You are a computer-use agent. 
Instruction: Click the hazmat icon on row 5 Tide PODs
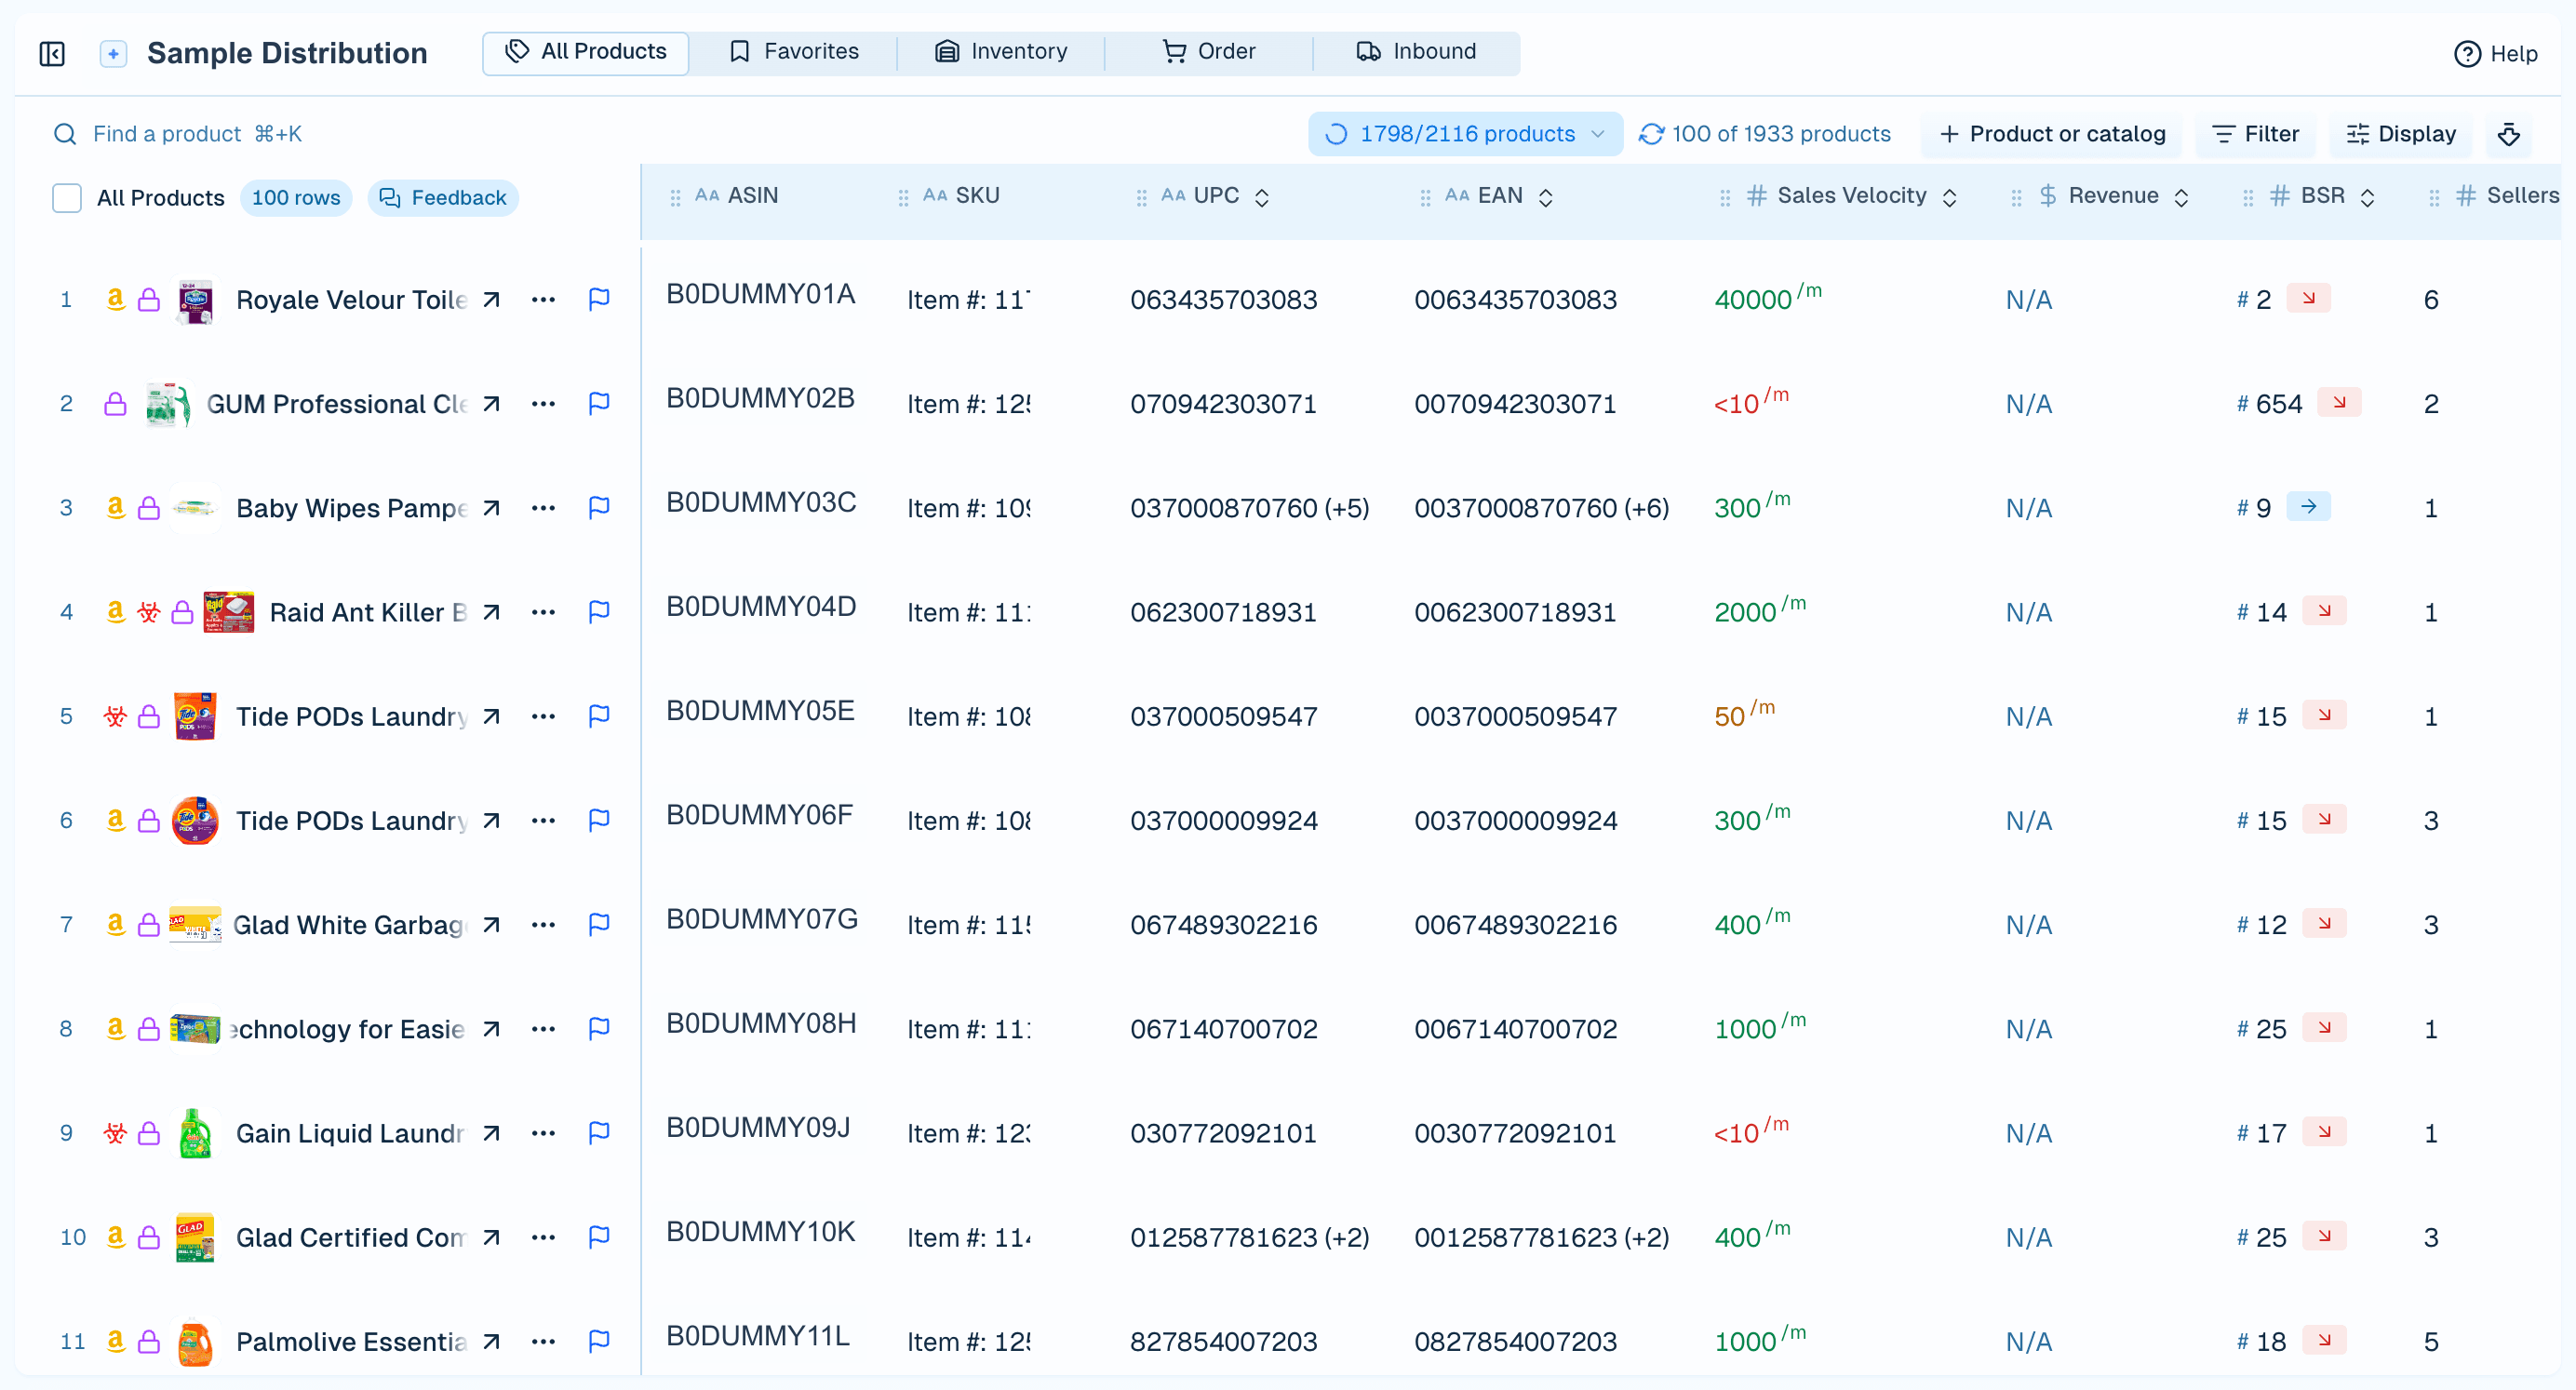tap(116, 716)
